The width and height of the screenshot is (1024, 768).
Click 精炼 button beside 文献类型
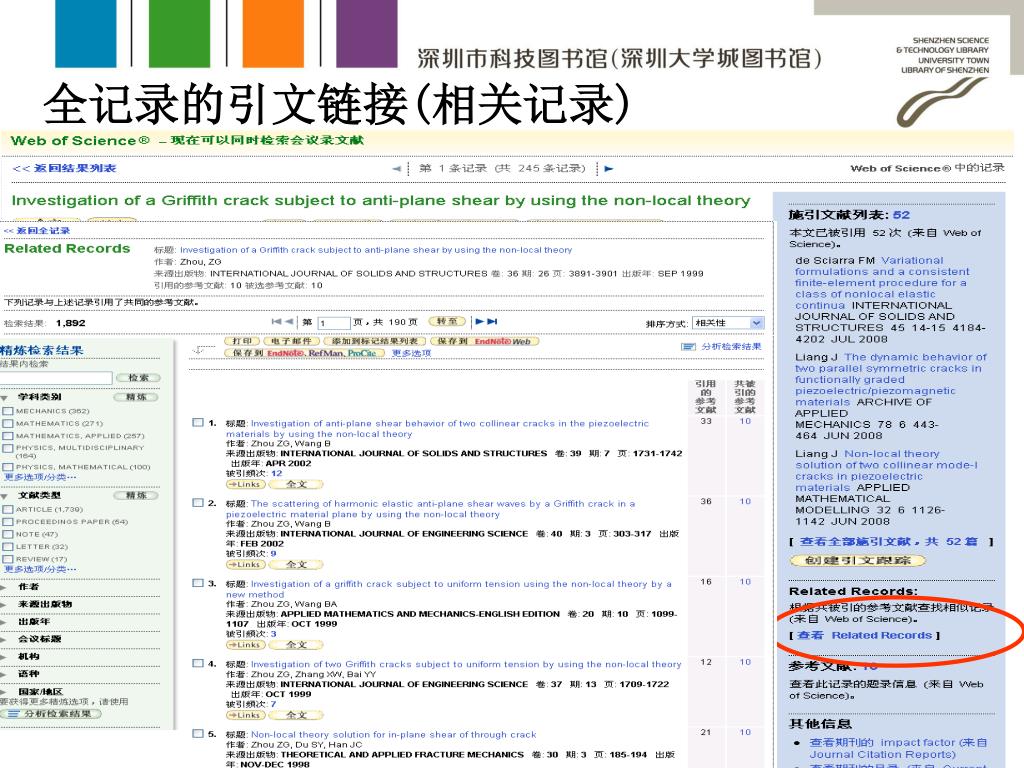(136, 496)
